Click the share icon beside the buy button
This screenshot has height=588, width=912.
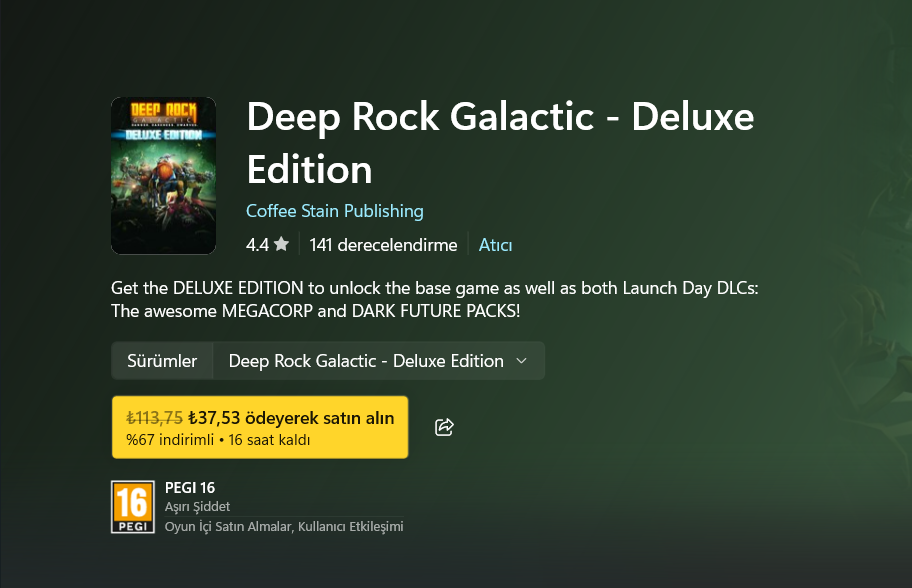pyautogui.click(x=444, y=427)
